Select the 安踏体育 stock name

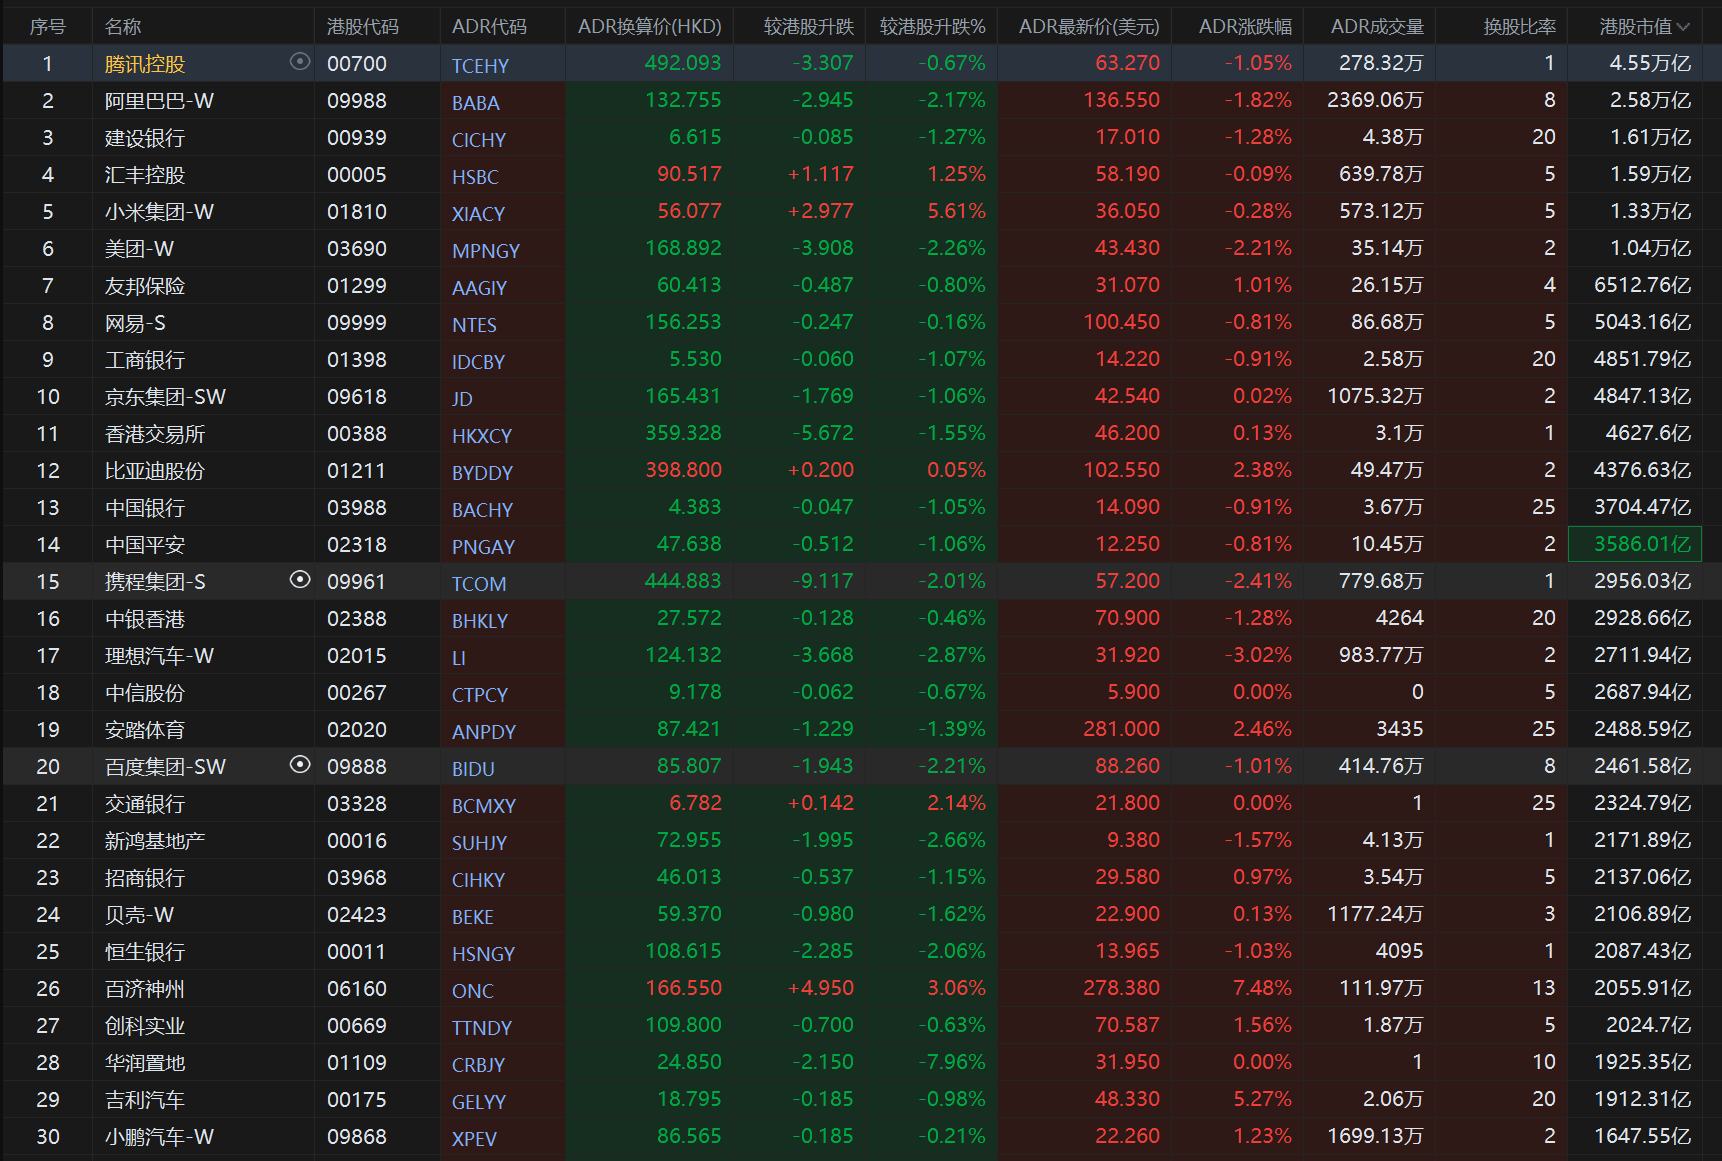[145, 730]
